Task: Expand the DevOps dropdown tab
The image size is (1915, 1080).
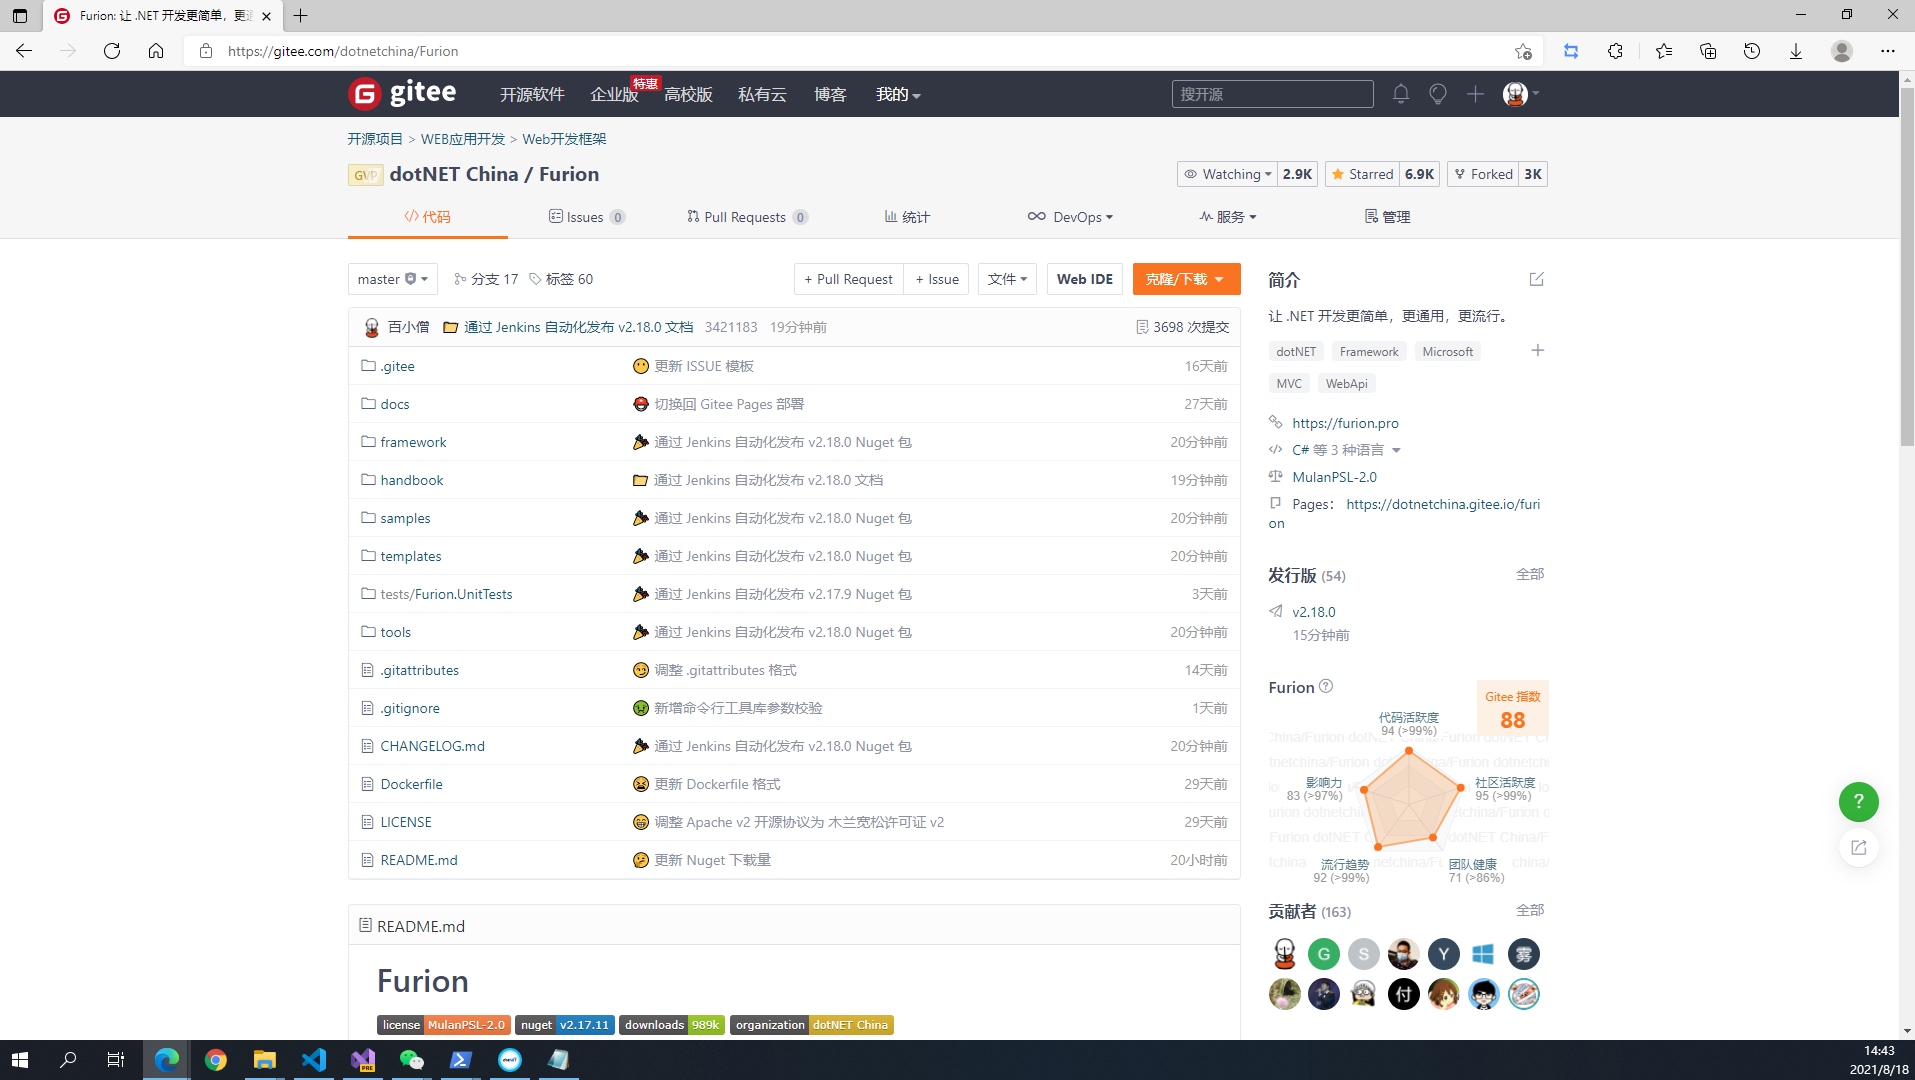Action: (x=1069, y=217)
